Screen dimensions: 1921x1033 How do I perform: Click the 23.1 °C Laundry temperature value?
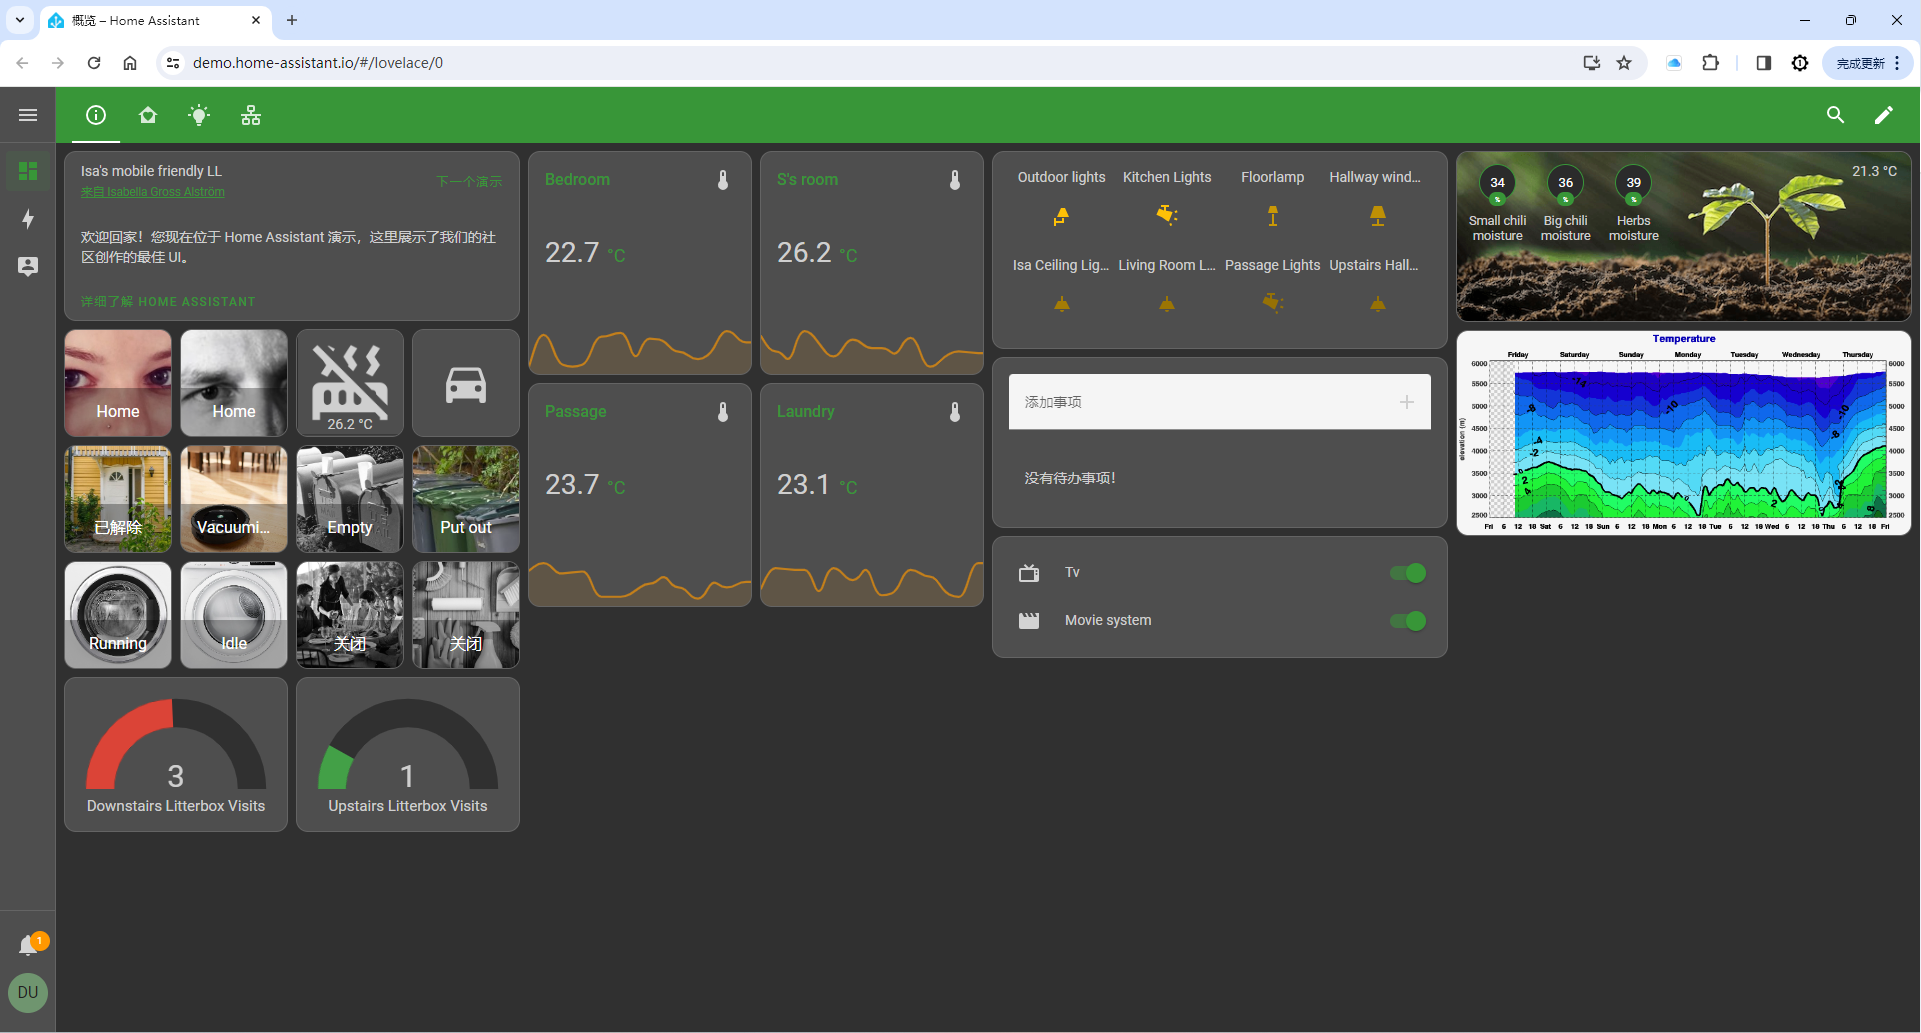[x=817, y=485]
